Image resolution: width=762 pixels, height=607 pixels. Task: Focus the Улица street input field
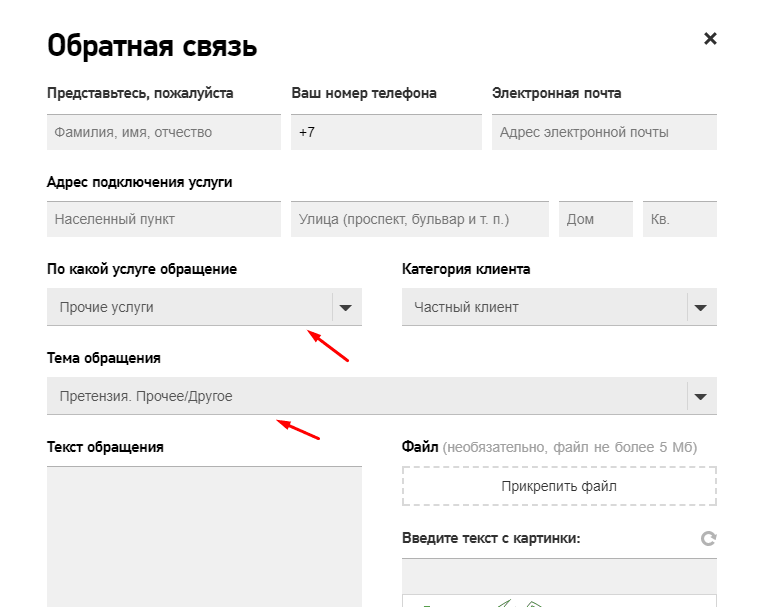point(420,220)
